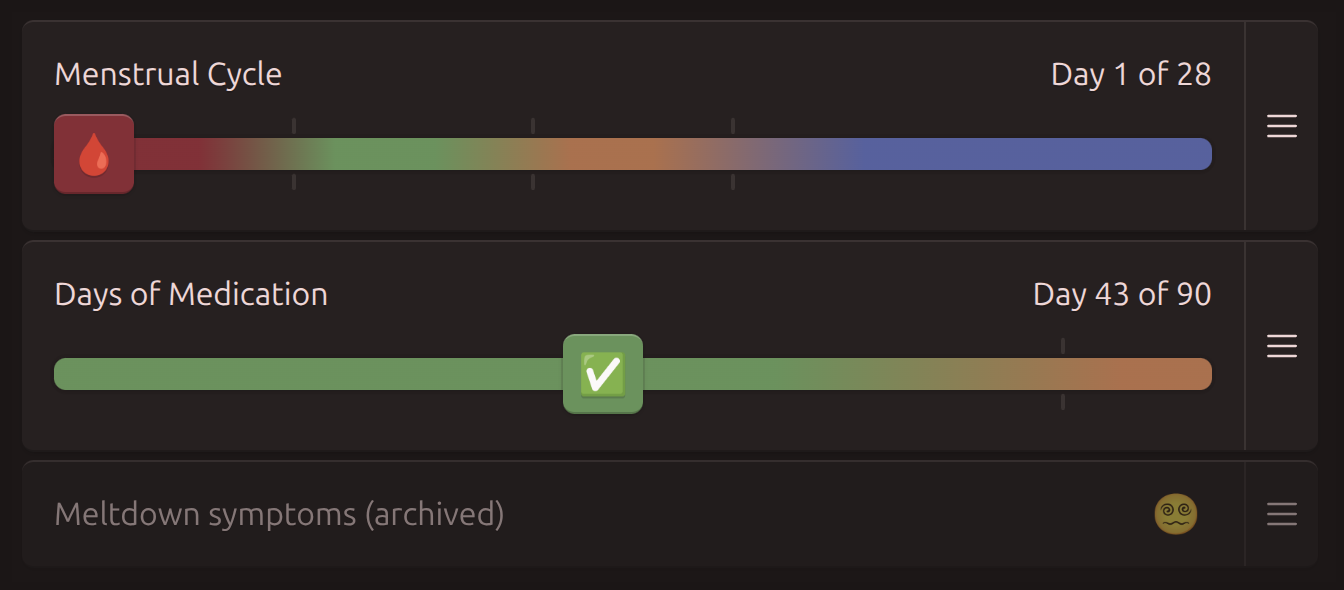Click the Day 1 of 28 counter
This screenshot has height=590, width=1344.
click(x=1130, y=74)
